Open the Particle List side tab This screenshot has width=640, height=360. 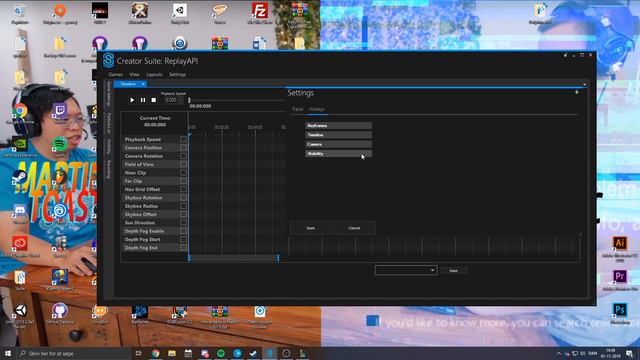click(109, 123)
